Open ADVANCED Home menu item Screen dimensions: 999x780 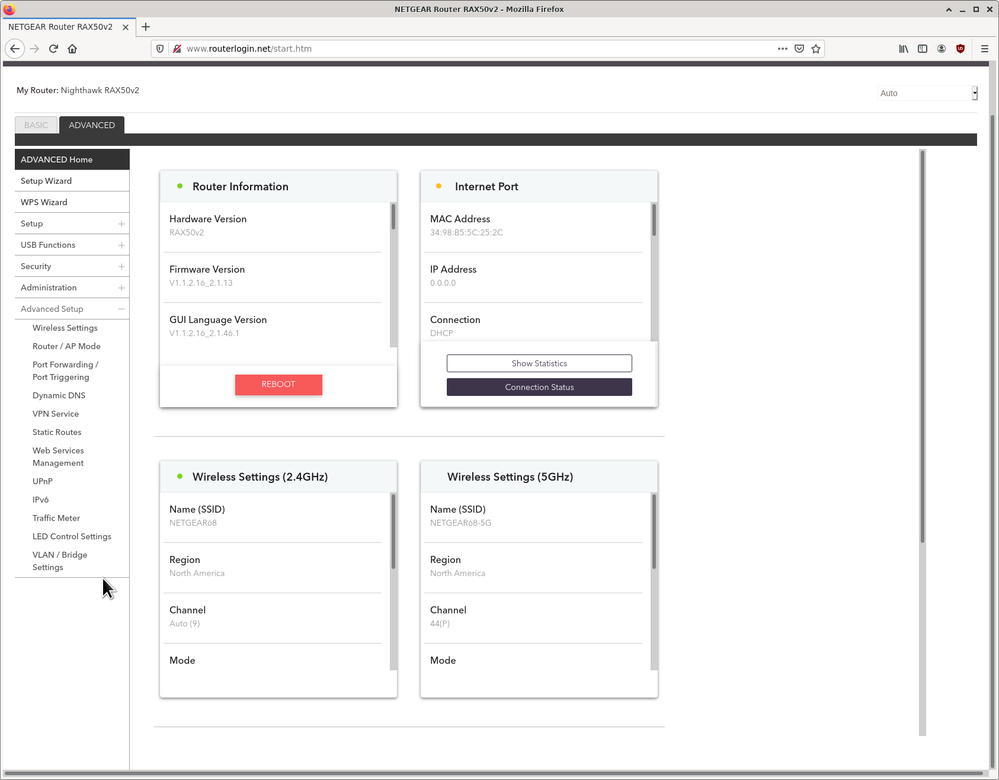72,159
